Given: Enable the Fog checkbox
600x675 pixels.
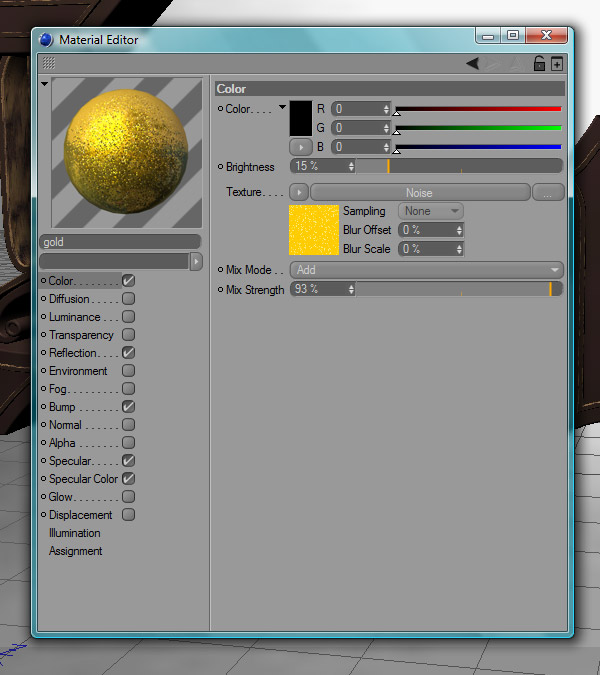Looking at the screenshot, I should 128,389.
